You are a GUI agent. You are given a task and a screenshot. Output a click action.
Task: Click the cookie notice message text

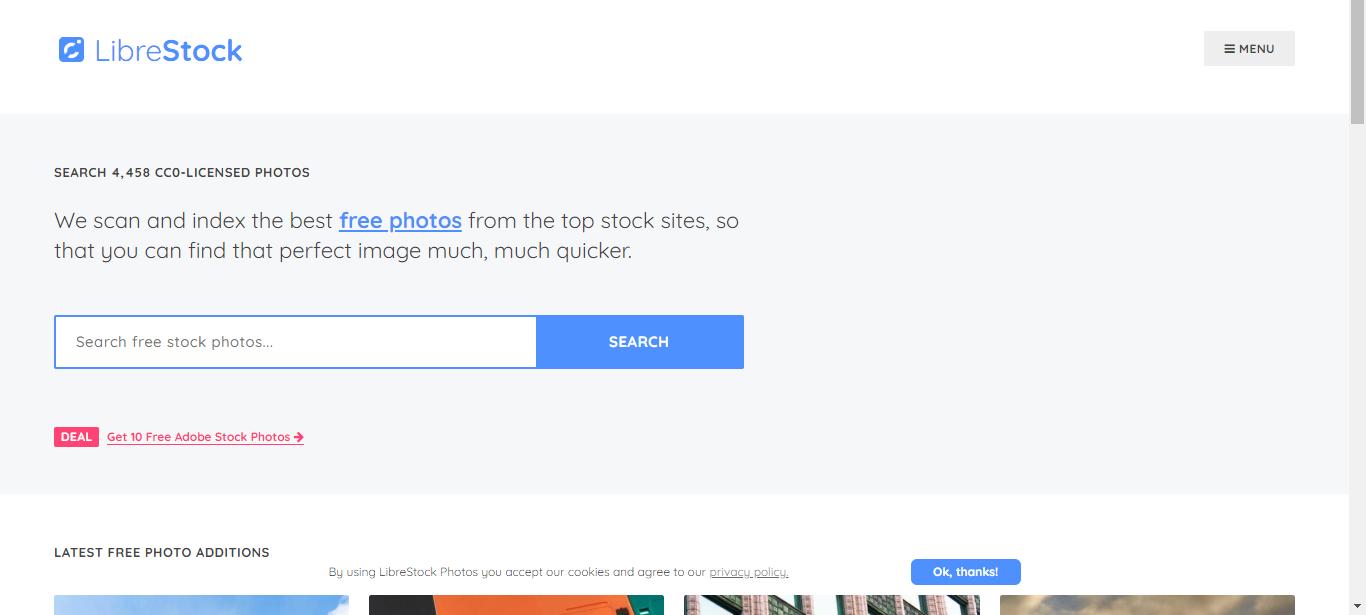point(517,572)
